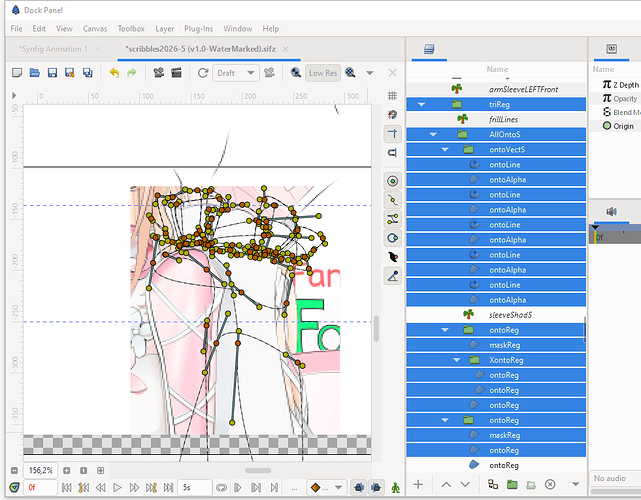Toggle animation mode icon

(395, 487)
